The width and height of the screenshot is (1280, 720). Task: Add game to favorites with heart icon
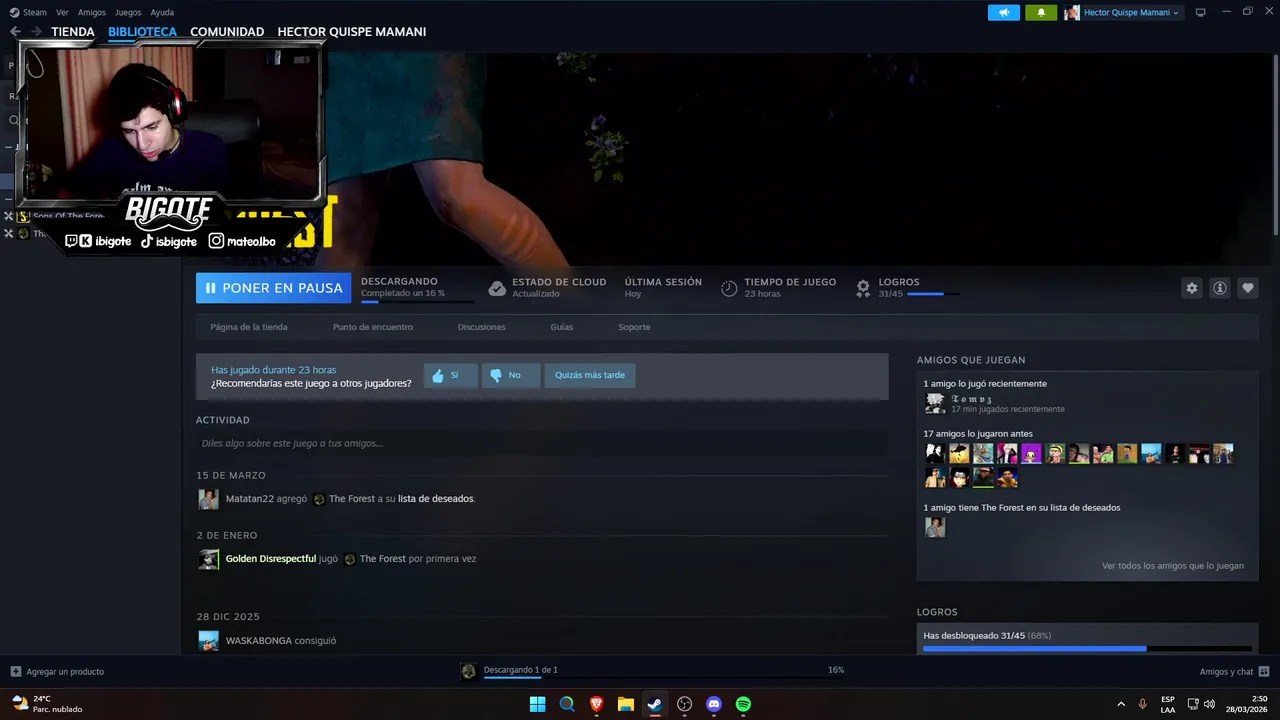tap(1248, 288)
